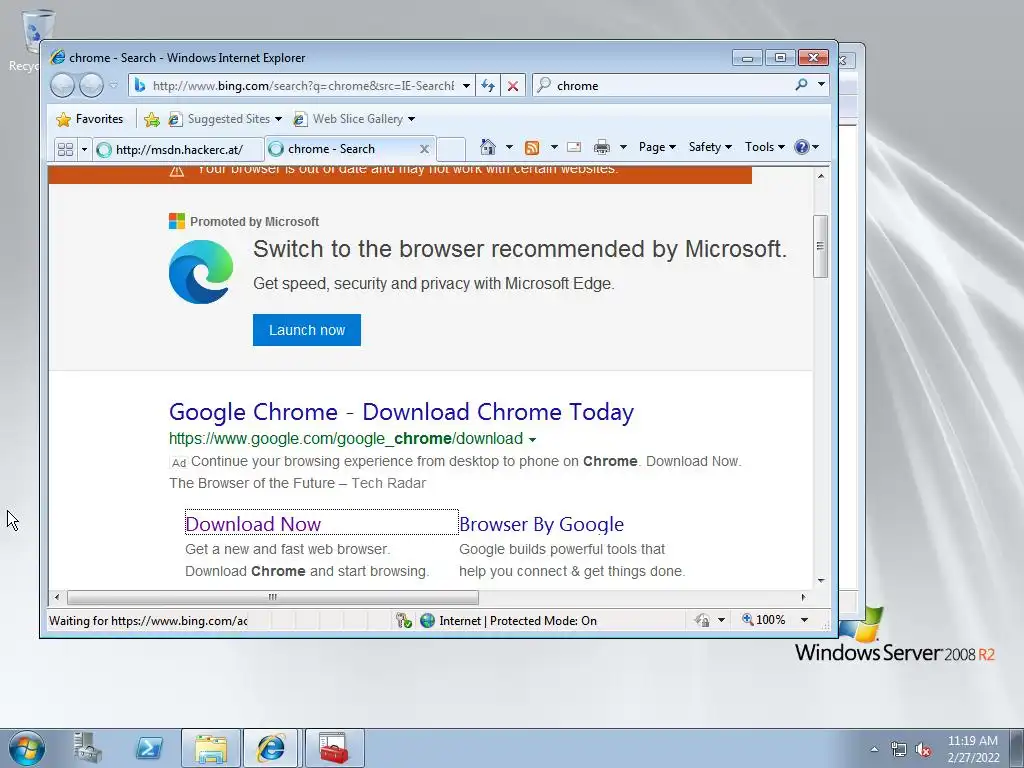Open Suggested Sites favorites item
The height and width of the screenshot is (768, 1024).
[x=225, y=119]
